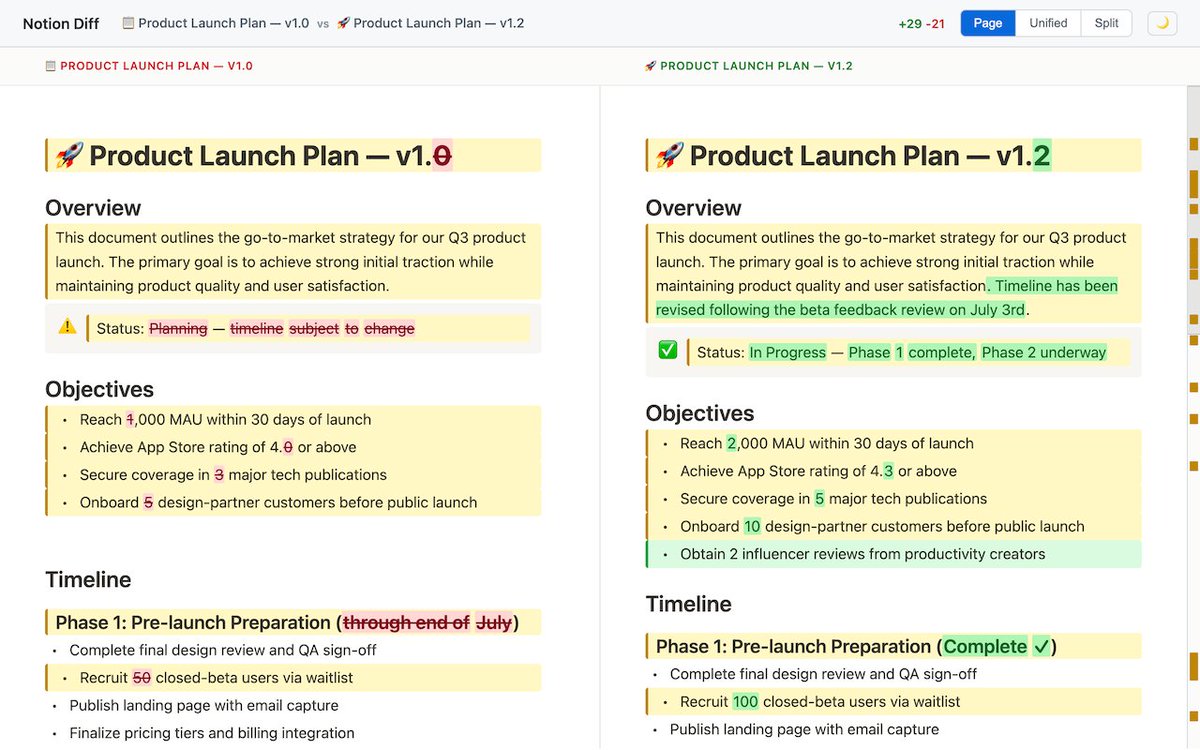1200x750 pixels.
Task: Click 'Product Launch Plan — v1.2' title in the top bar
Action: [439, 23]
